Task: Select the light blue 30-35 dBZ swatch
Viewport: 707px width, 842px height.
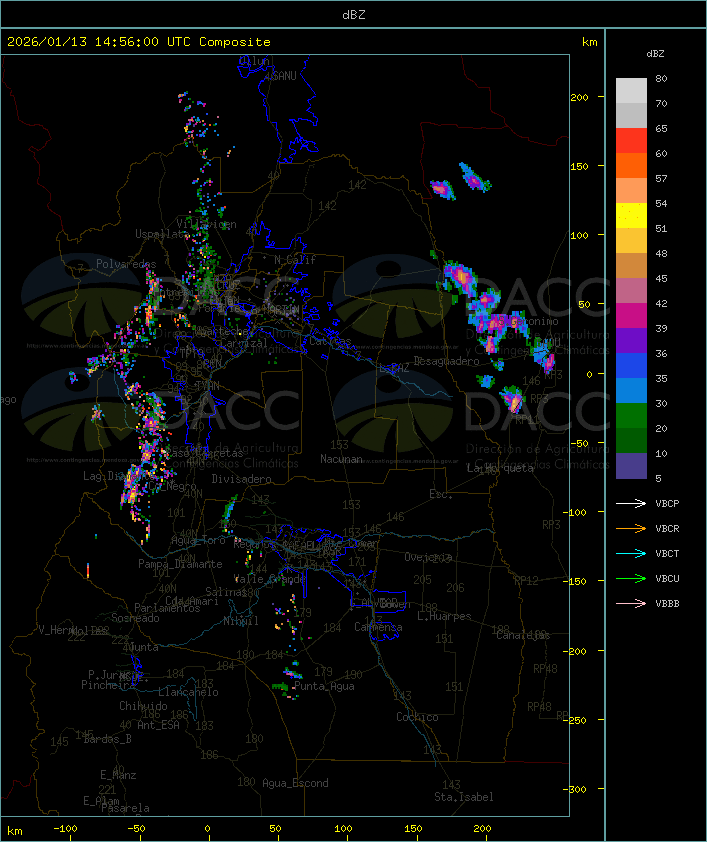Action: click(631, 390)
